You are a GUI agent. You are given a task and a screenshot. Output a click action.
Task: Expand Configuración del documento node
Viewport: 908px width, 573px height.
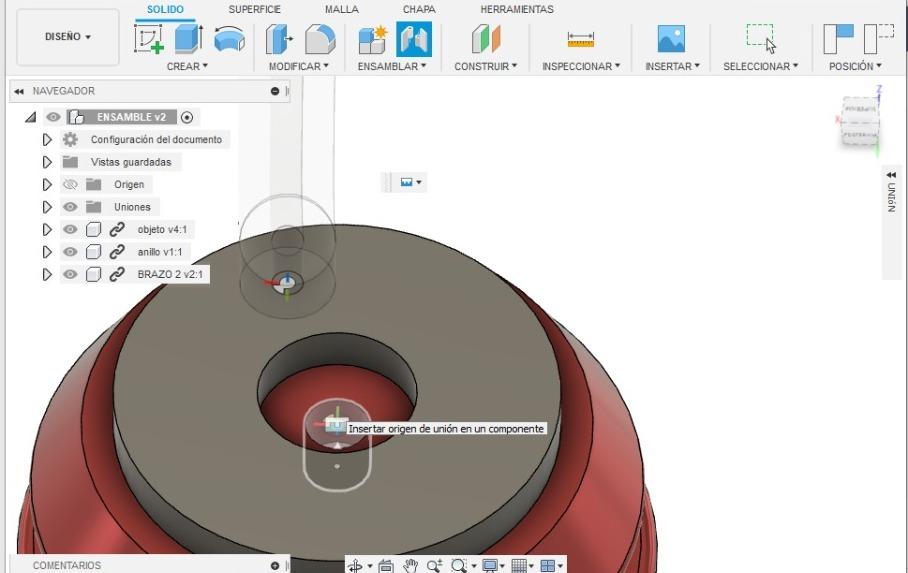pos(47,140)
